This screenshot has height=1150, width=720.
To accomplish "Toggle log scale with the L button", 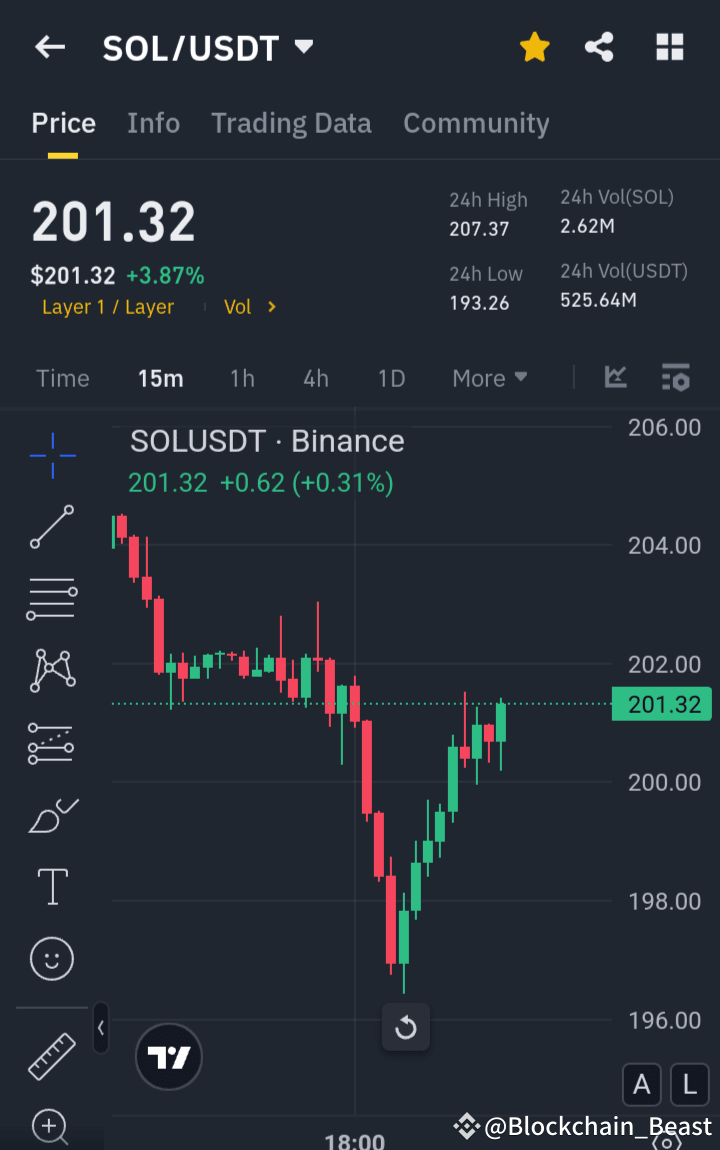I will click(x=689, y=1084).
